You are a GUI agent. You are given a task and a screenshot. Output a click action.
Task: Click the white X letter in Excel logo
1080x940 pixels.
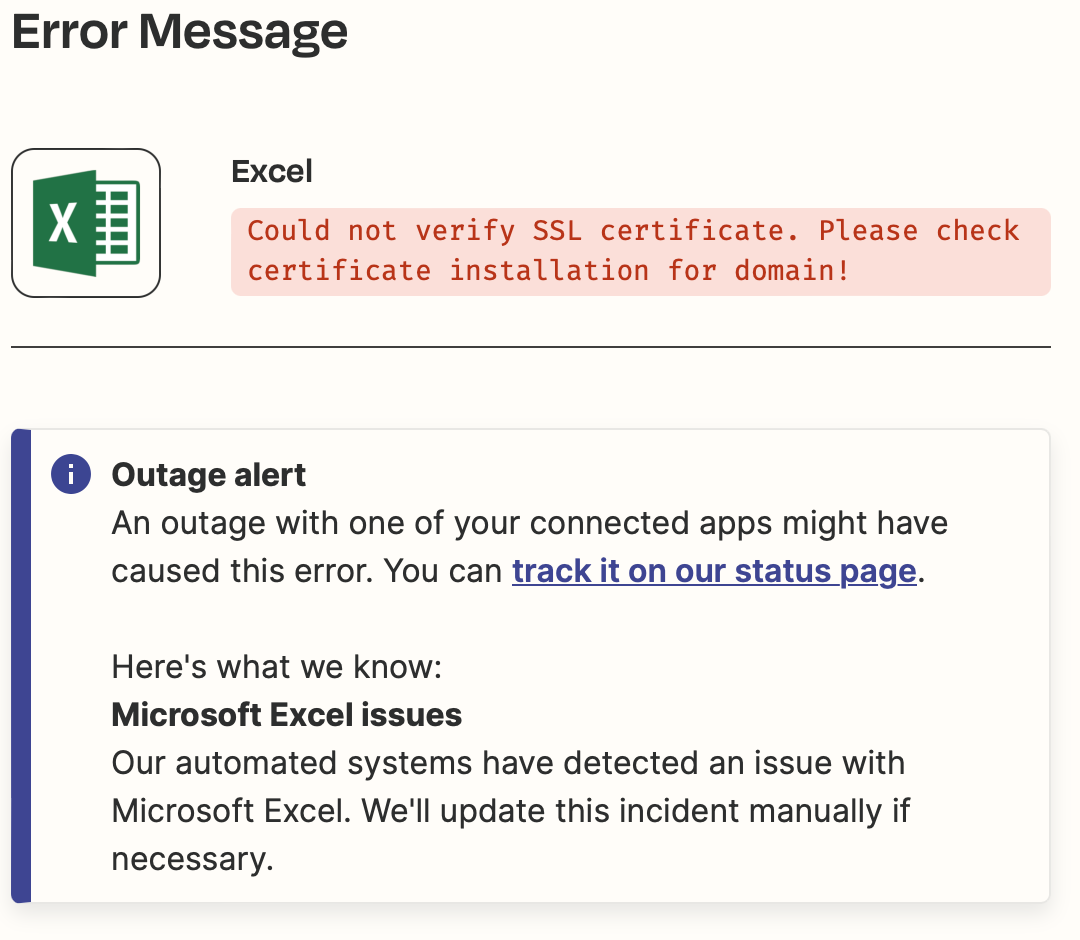click(63, 224)
